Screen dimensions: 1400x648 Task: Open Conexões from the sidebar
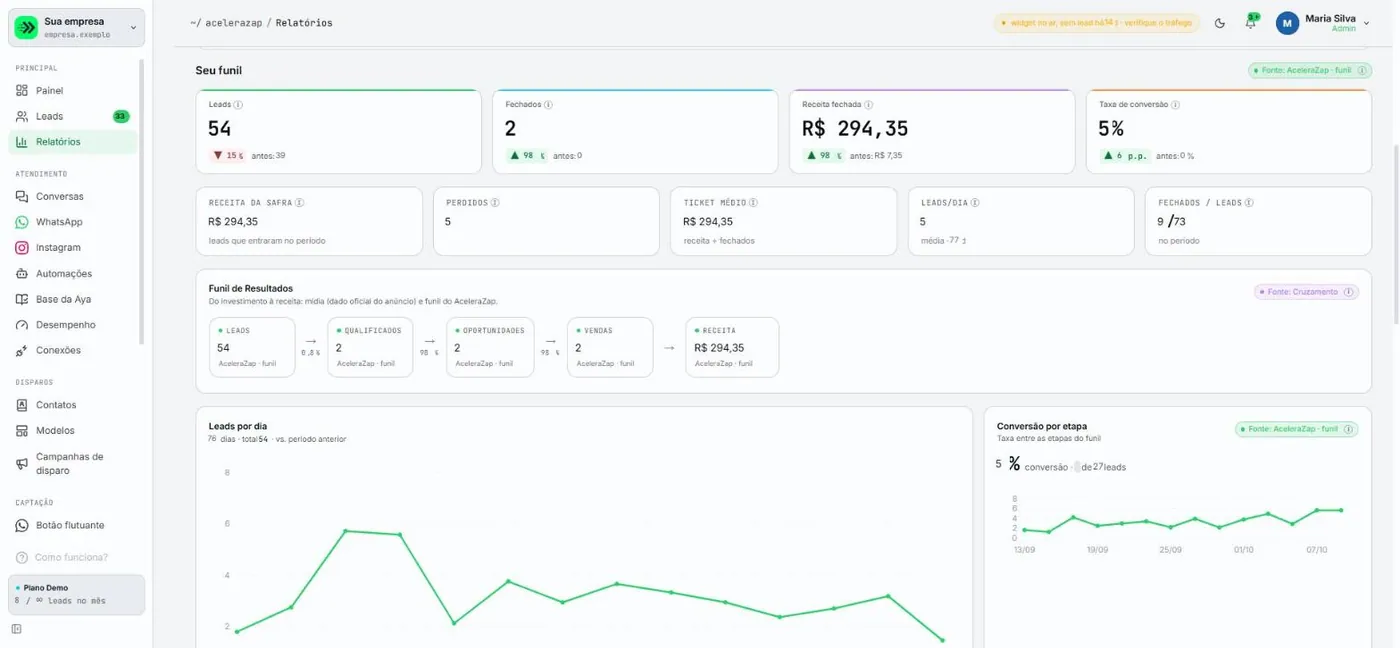[x=73, y=351]
